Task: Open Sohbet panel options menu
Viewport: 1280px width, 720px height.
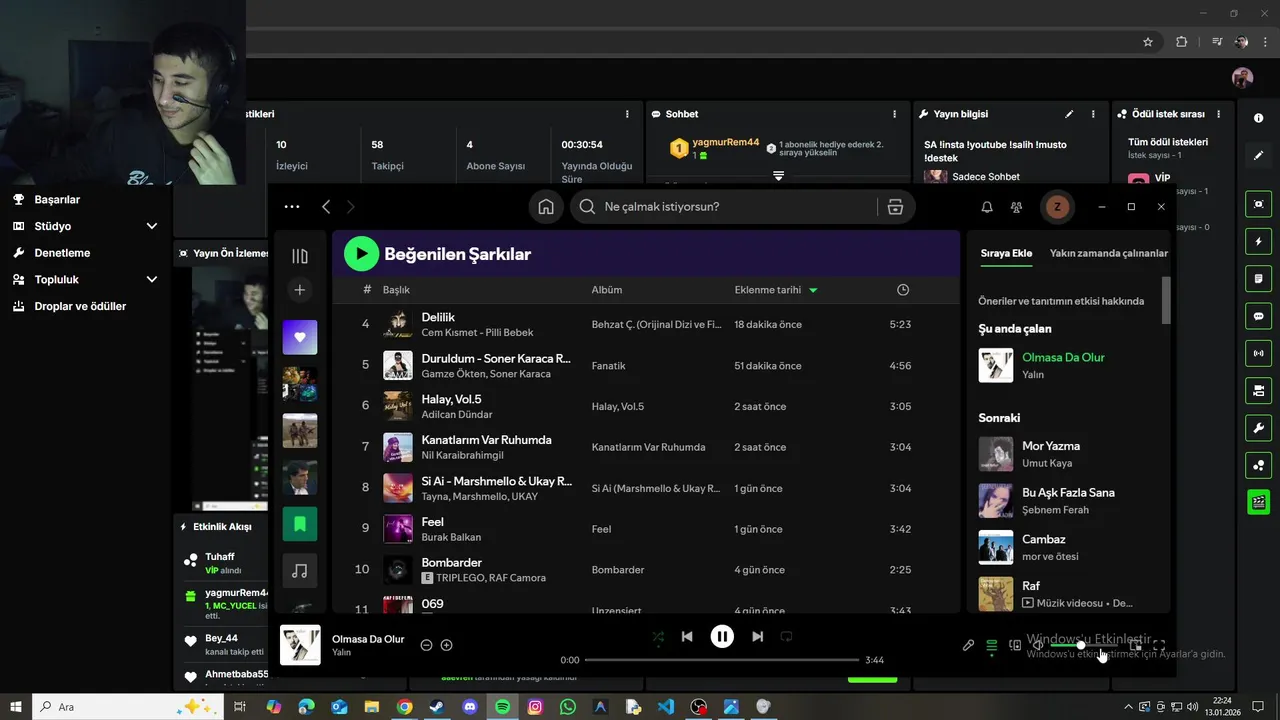Action: pos(893,114)
